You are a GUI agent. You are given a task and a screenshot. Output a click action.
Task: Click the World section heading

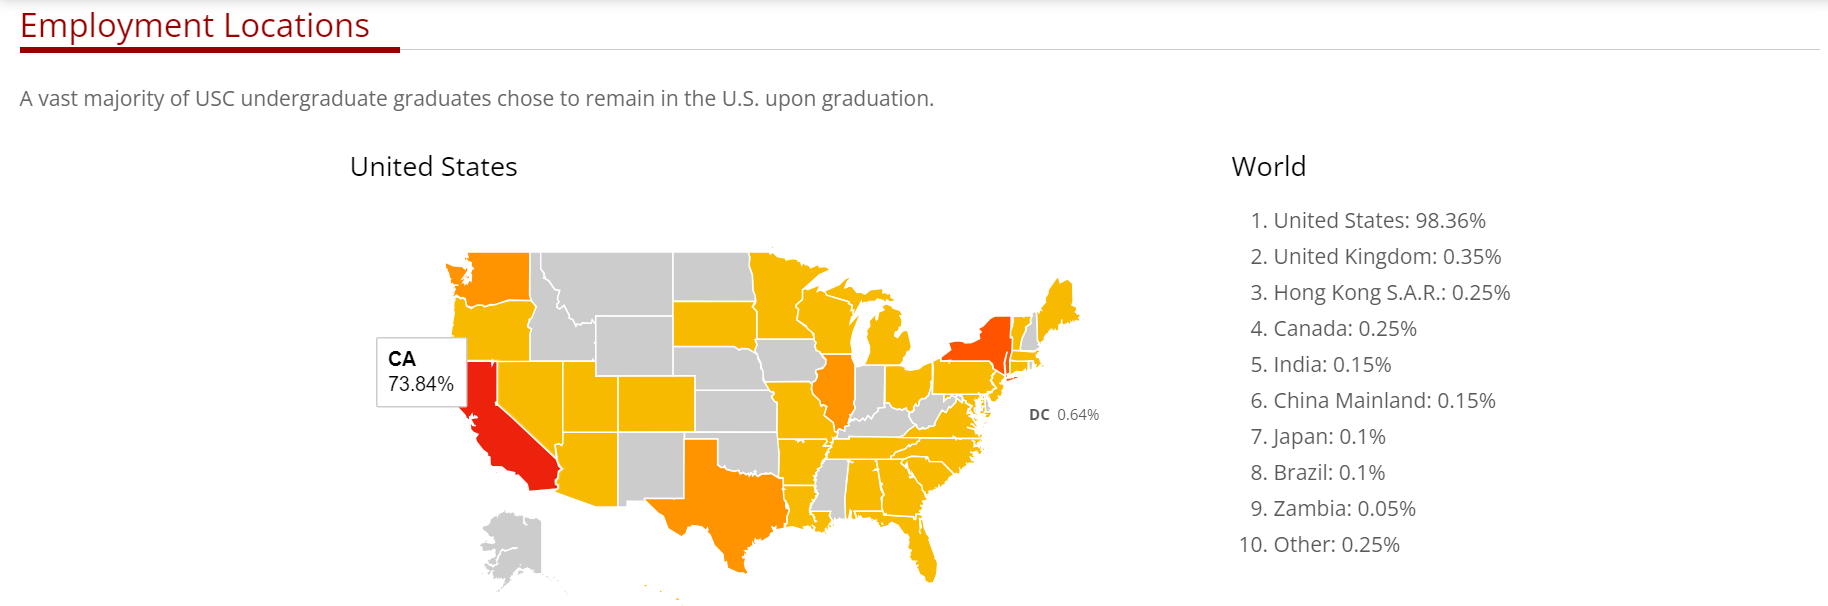pos(1269,166)
